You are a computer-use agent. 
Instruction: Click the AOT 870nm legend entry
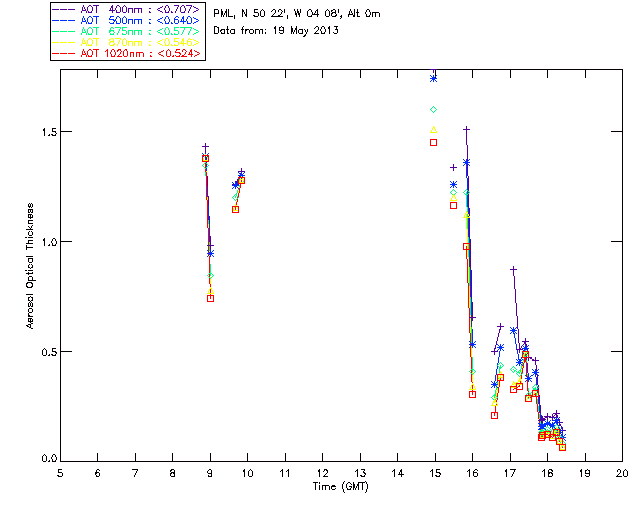point(126,42)
